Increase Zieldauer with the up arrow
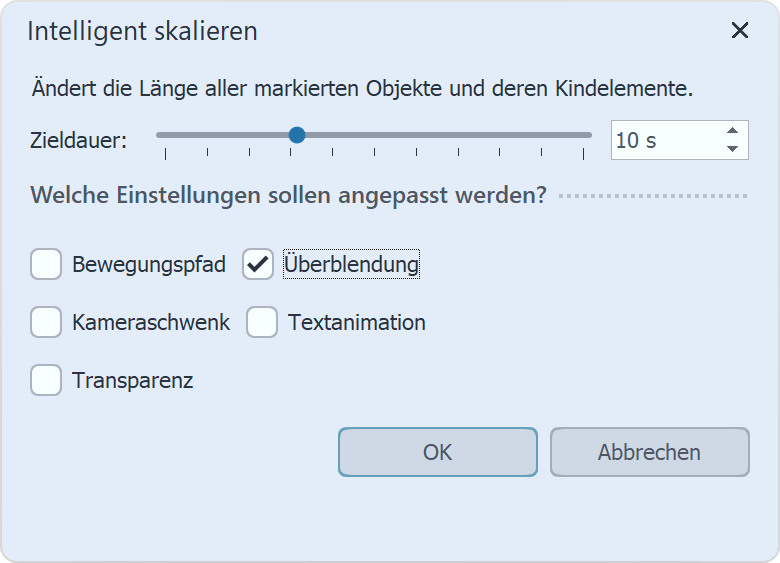The width and height of the screenshot is (780, 563). (x=733, y=132)
